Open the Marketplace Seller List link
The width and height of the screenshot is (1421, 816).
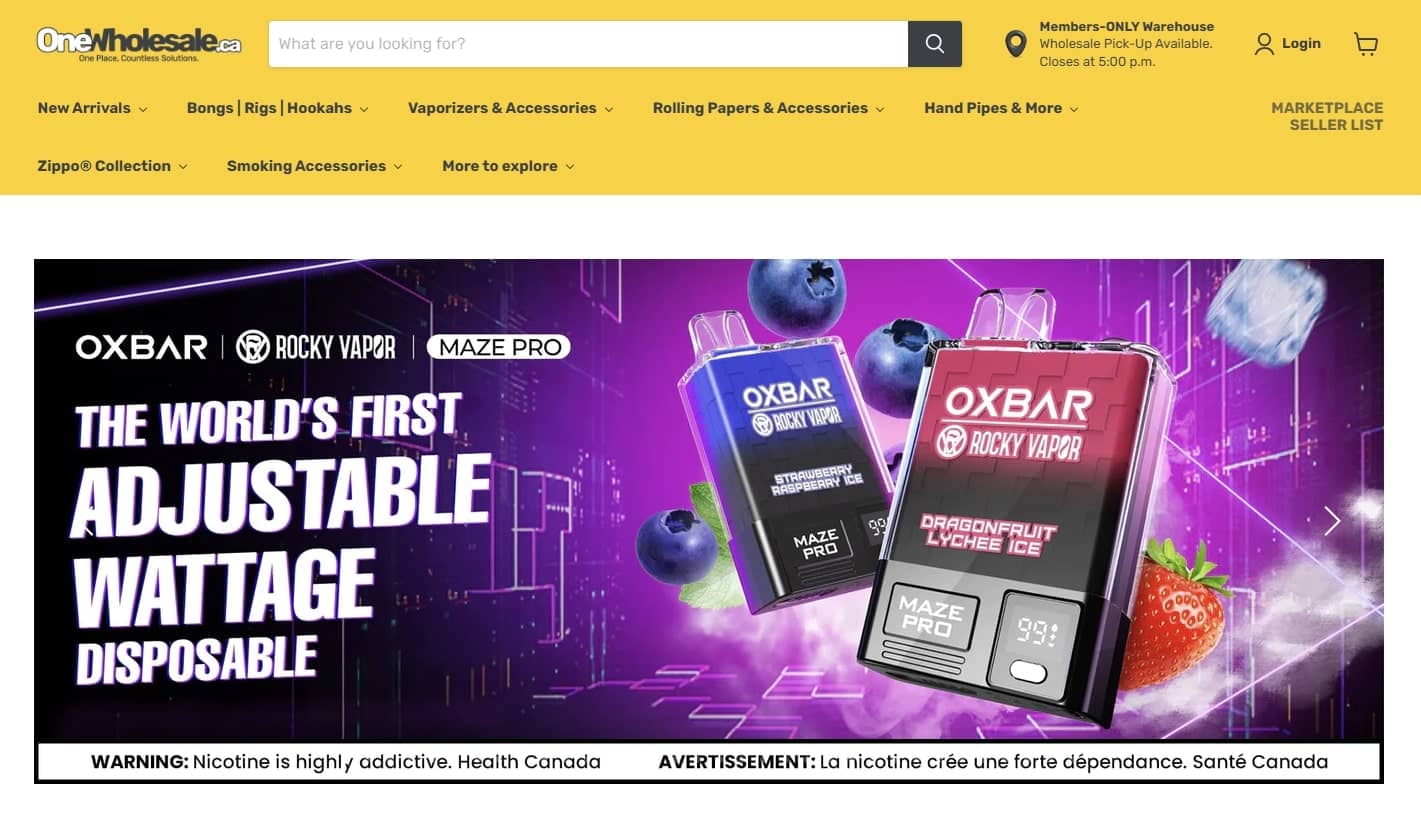coord(1327,116)
